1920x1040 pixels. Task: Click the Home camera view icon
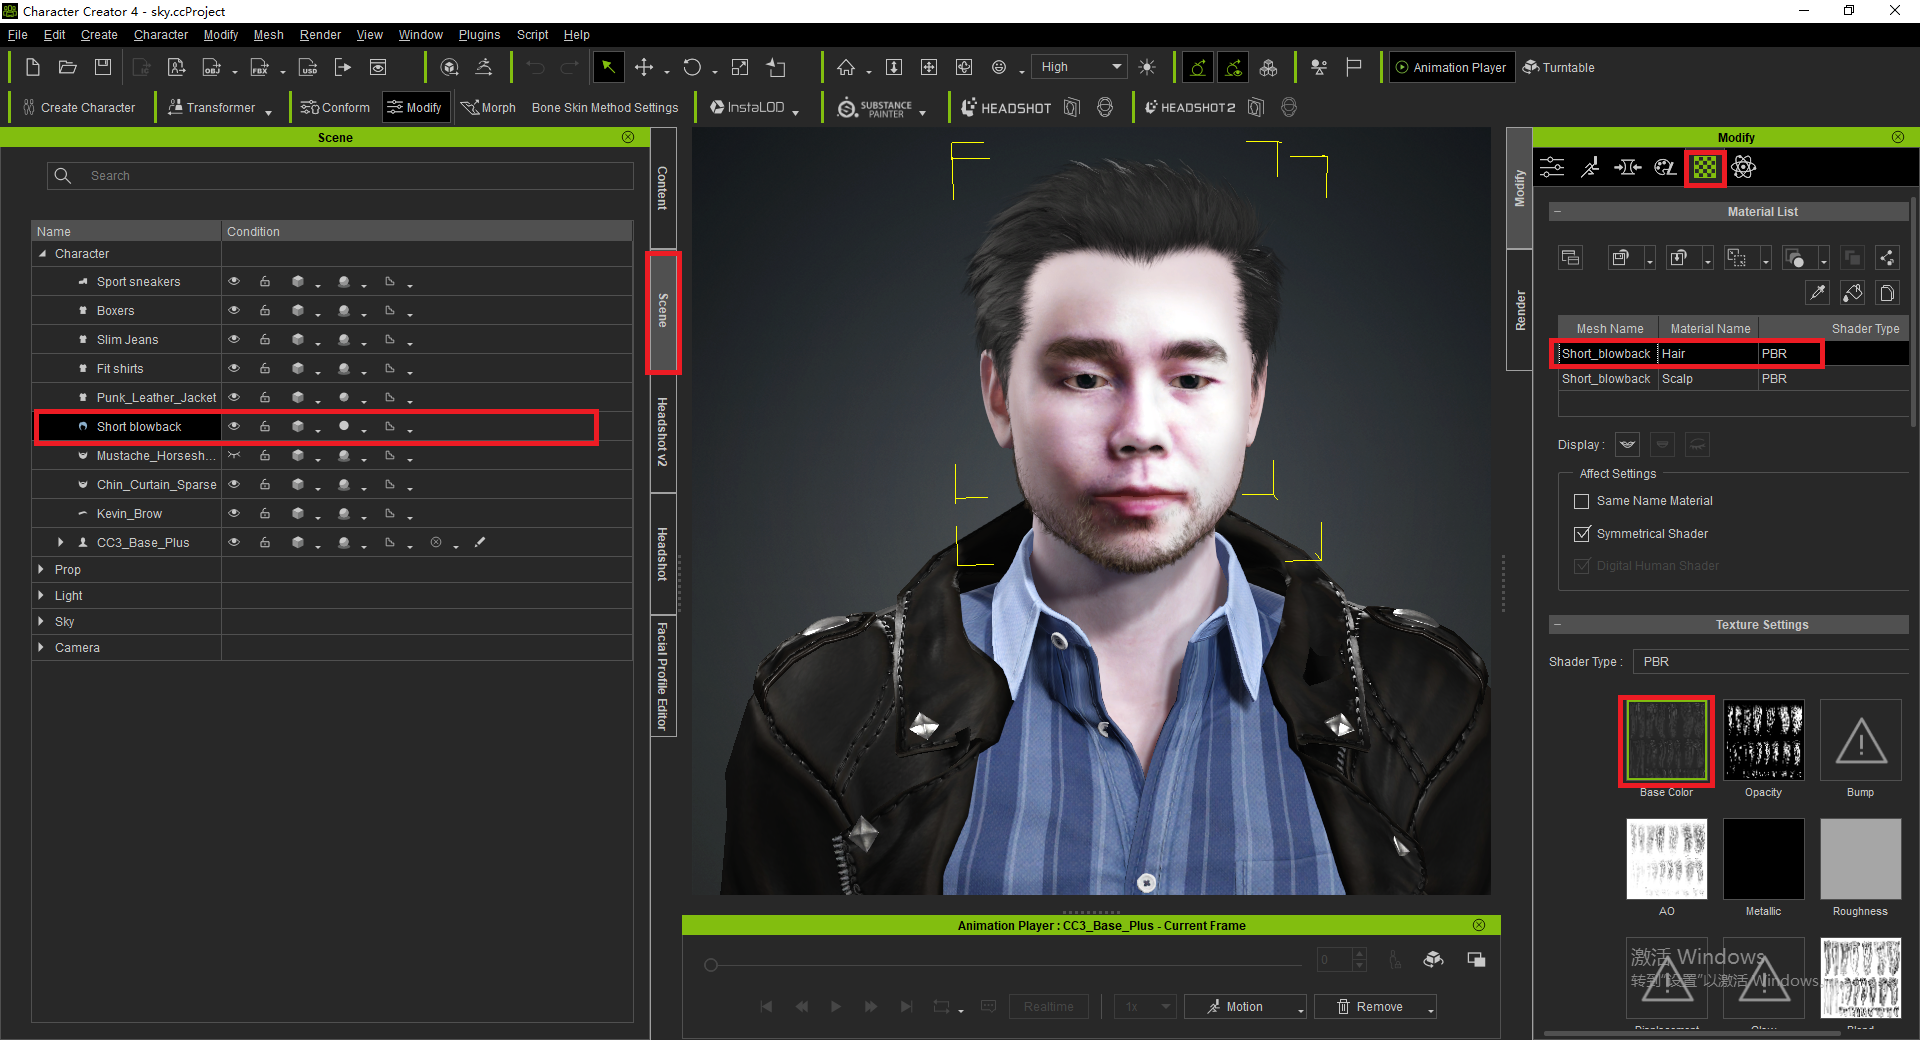click(x=846, y=67)
